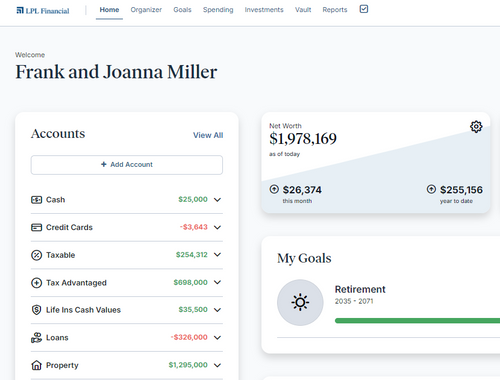
Task: Click the -$3,643 Credit Cards balance
Action: pos(194,227)
